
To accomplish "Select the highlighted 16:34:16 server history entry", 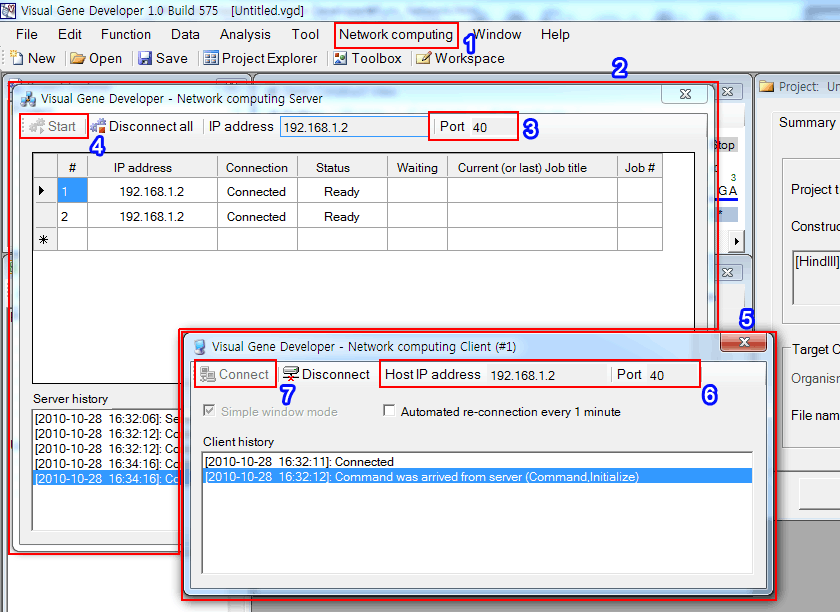I will (x=107, y=479).
